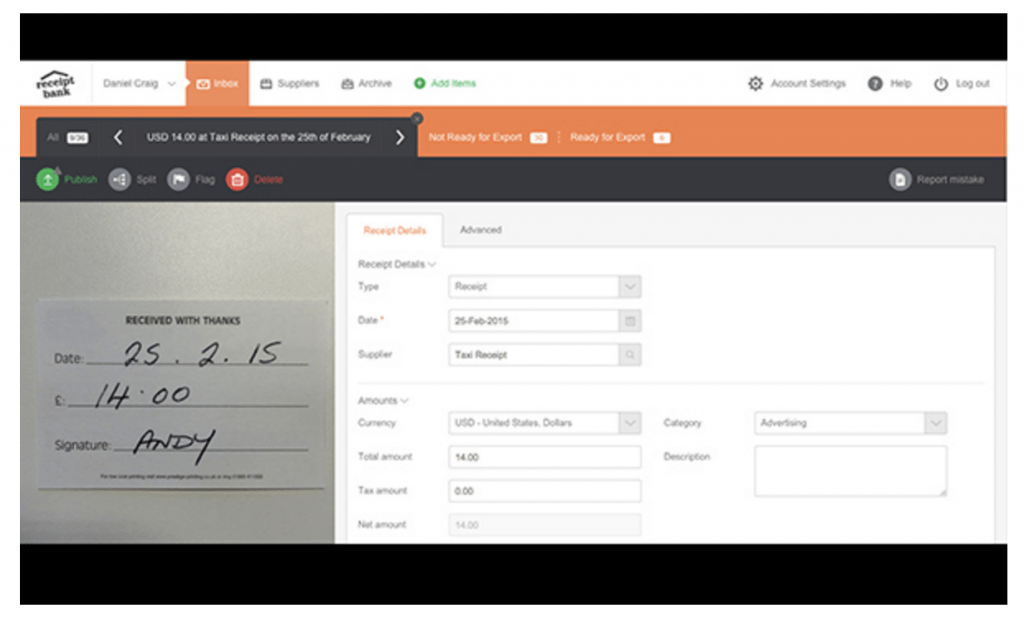The height and width of the screenshot is (623, 1024).
Task: Click the Publish label
Action: click(80, 180)
